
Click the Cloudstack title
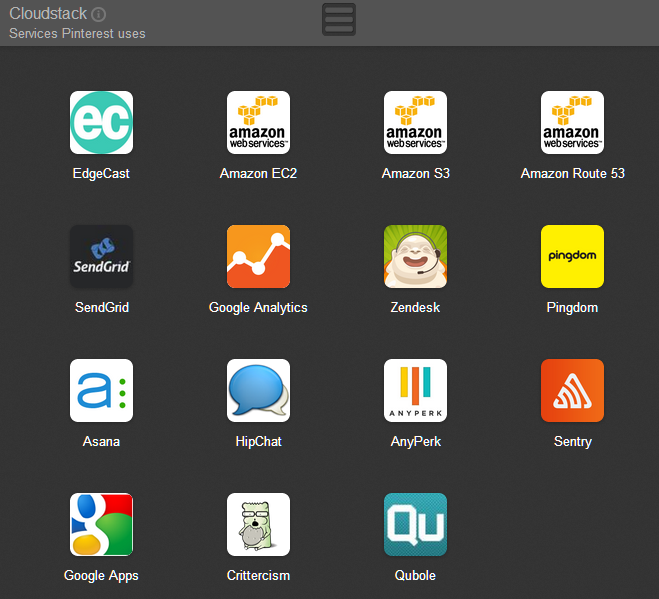[48, 14]
